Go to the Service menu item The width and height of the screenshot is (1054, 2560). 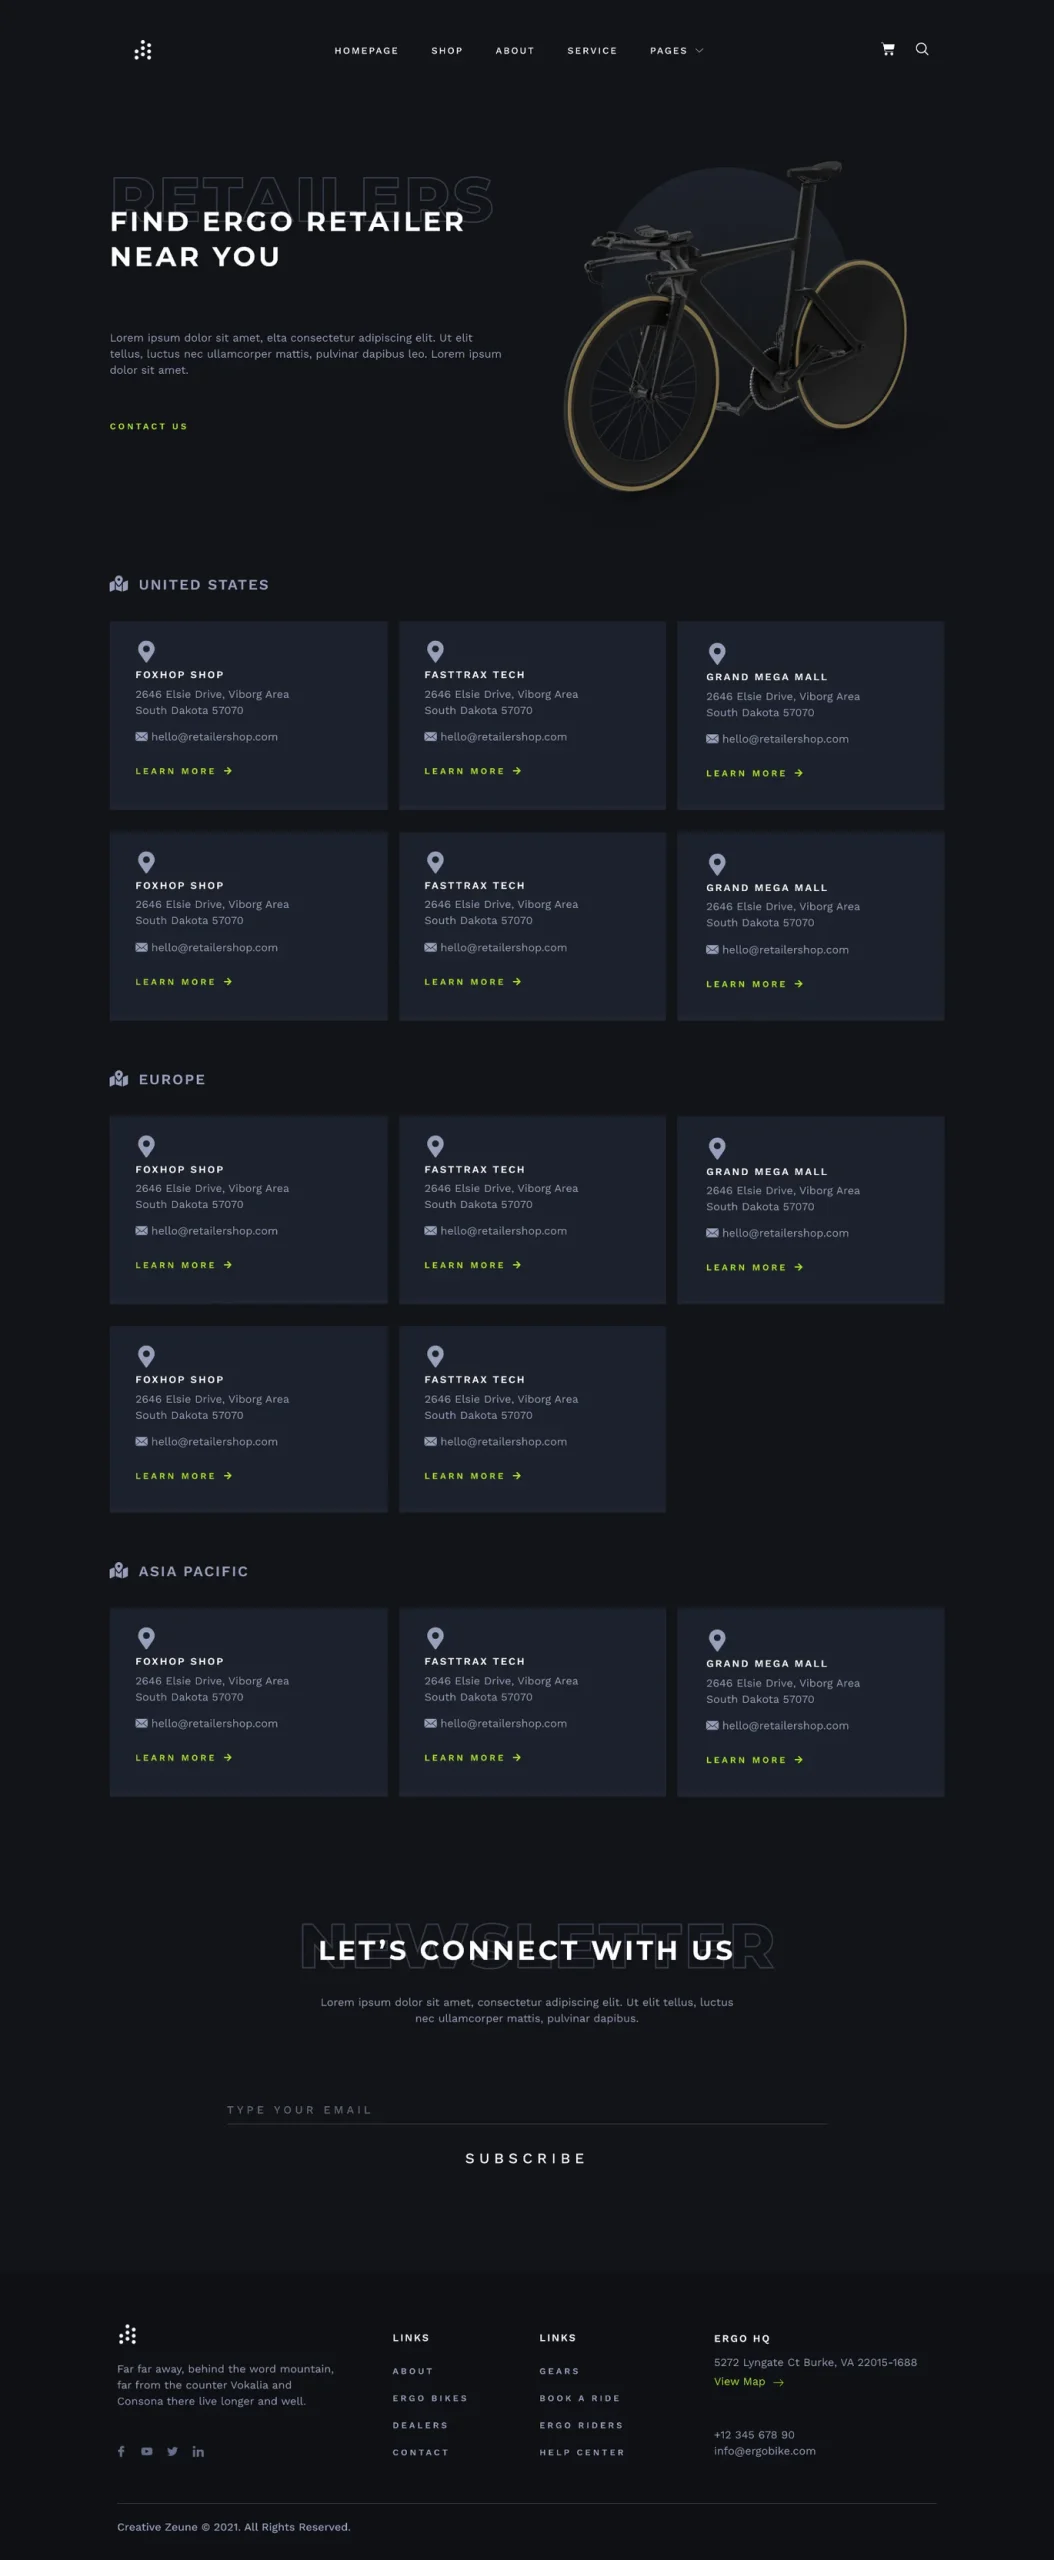point(592,51)
